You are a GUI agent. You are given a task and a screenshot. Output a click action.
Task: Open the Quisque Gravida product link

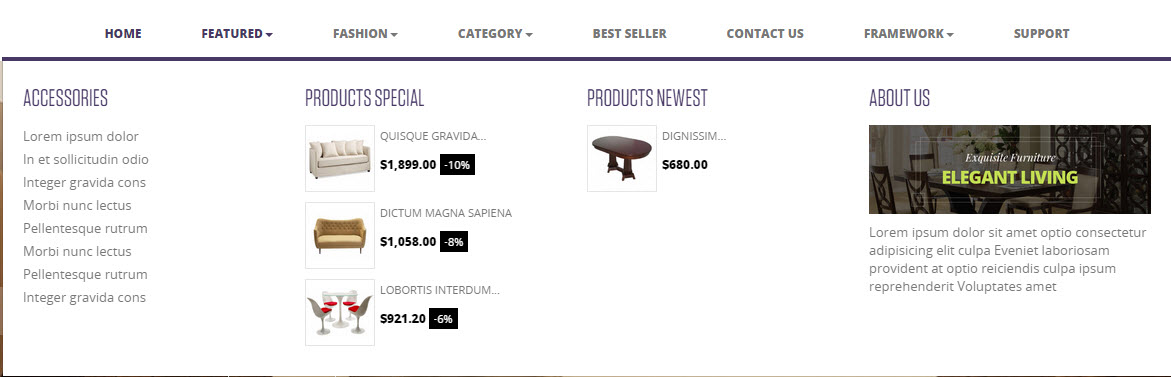pos(433,136)
